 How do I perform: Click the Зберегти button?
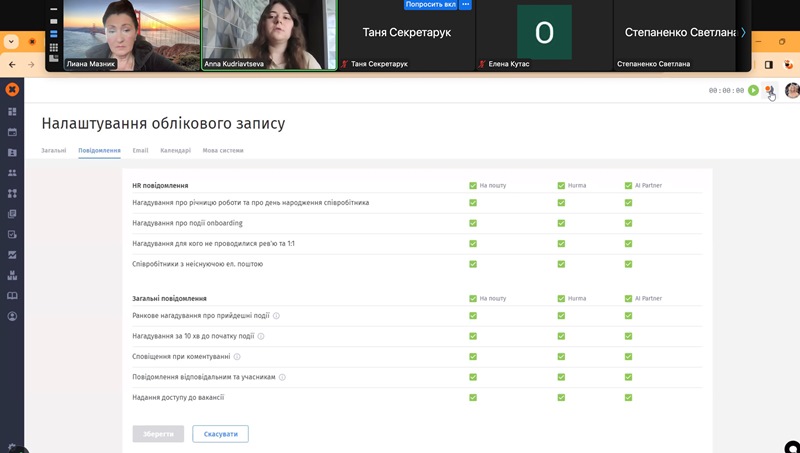point(158,434)
